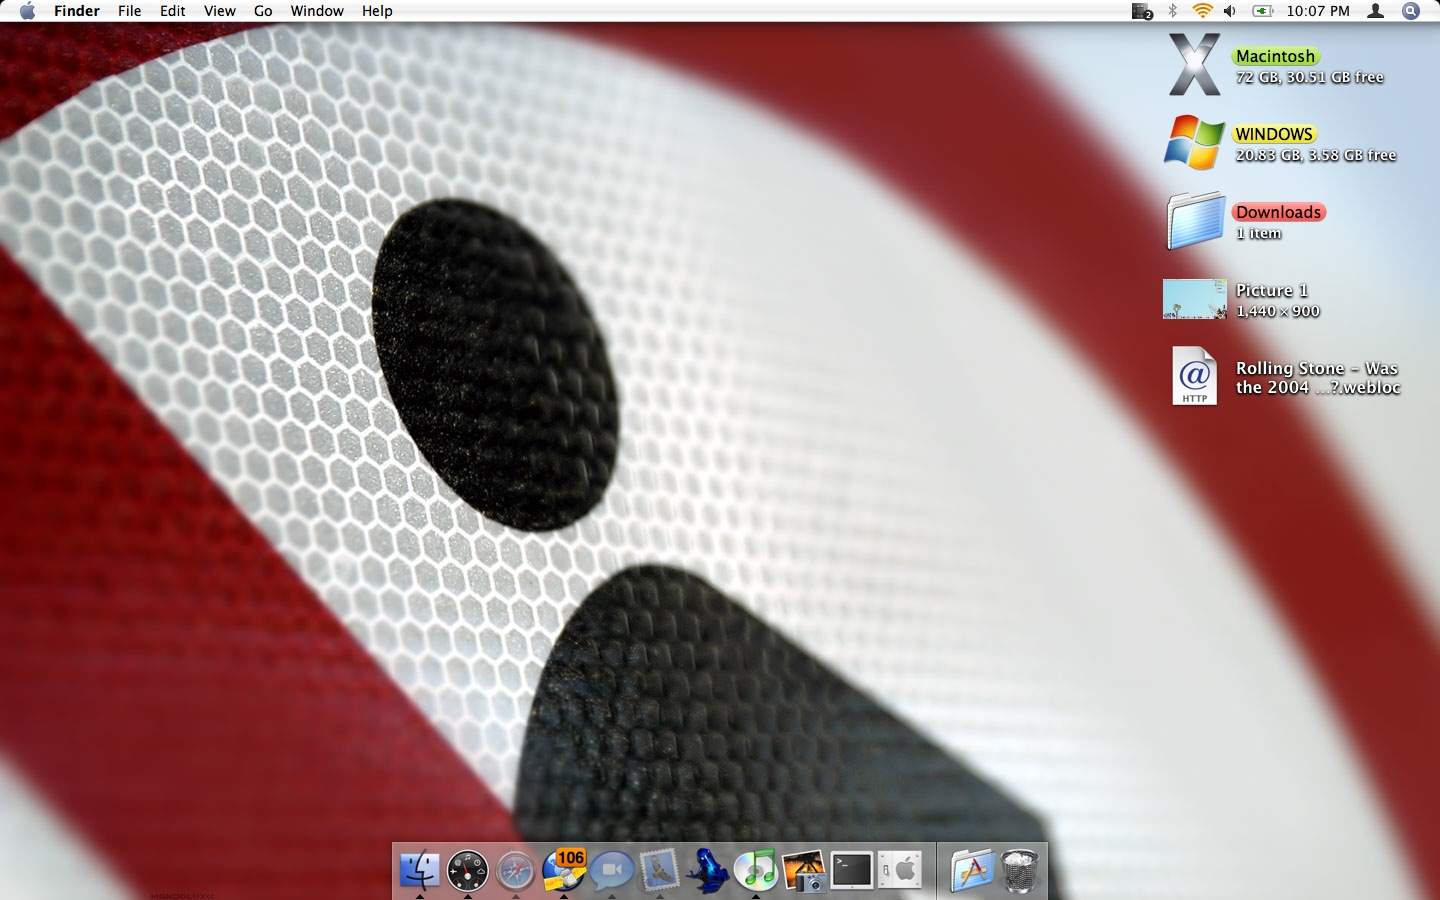The height and width of the screenshot is (900, 1440).
Task: Open the Window menu
Action: (x=317, y=11)
